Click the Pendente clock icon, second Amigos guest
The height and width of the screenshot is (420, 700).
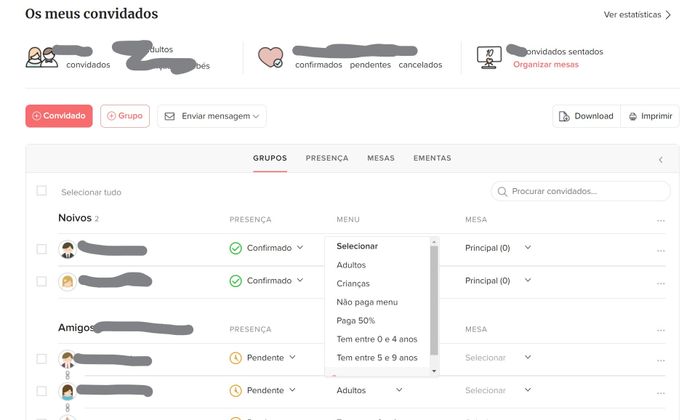click(x=235, y=391)
